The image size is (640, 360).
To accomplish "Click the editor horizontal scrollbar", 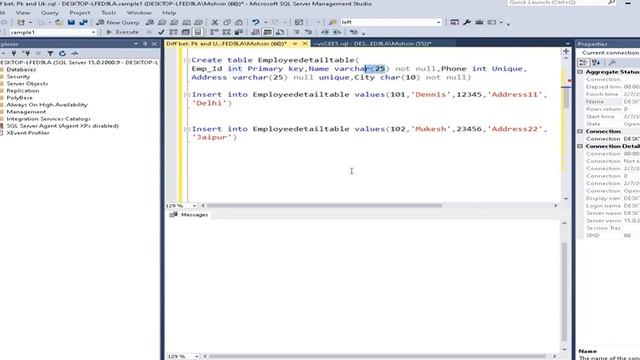I will (324, 206).
